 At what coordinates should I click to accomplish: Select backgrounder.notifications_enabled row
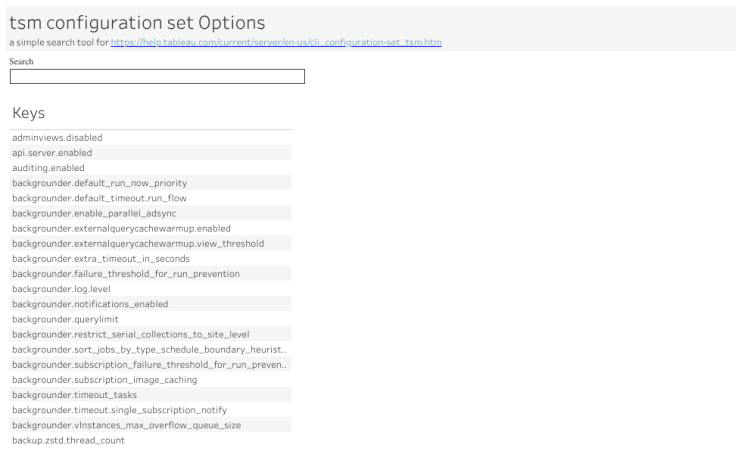click(90, 304)
